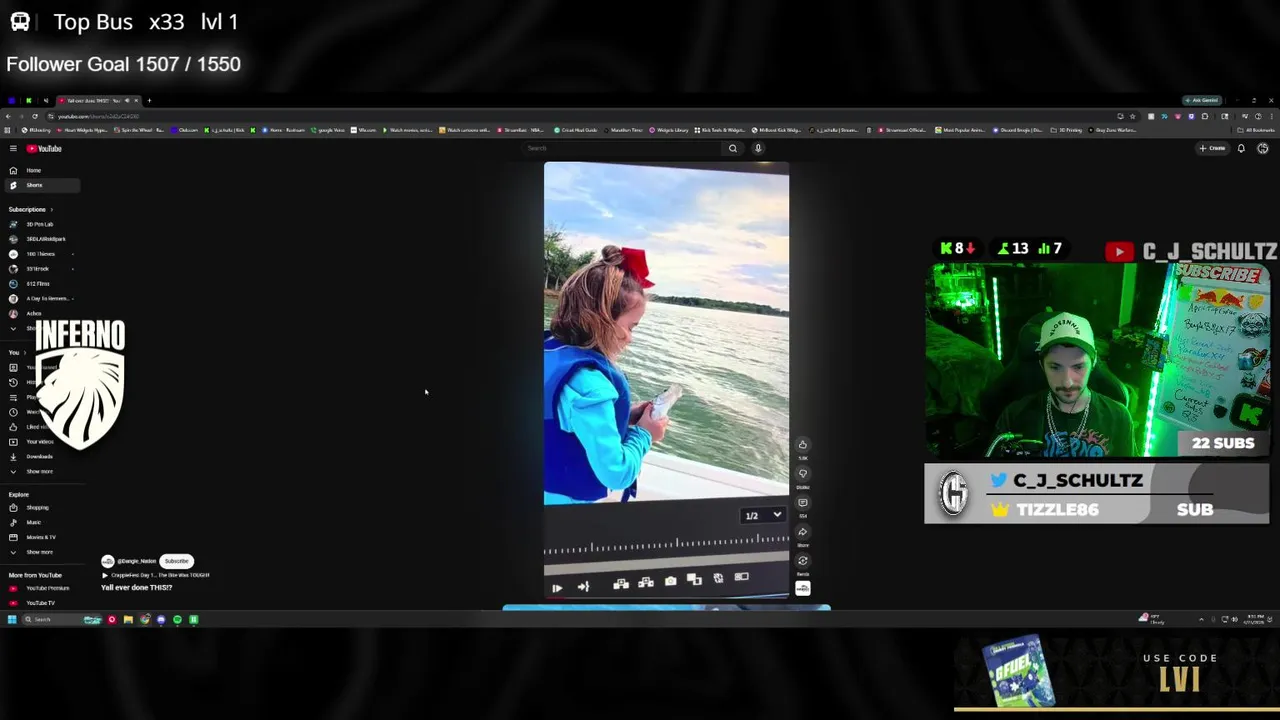Click the taskbar Search box

pos(62,620)
